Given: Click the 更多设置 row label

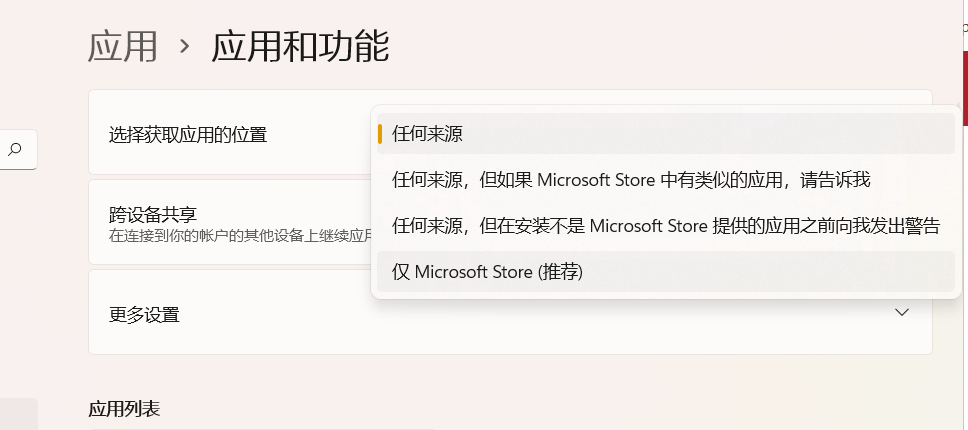Looking at the screenshot, I should click(x=144, y=314).
